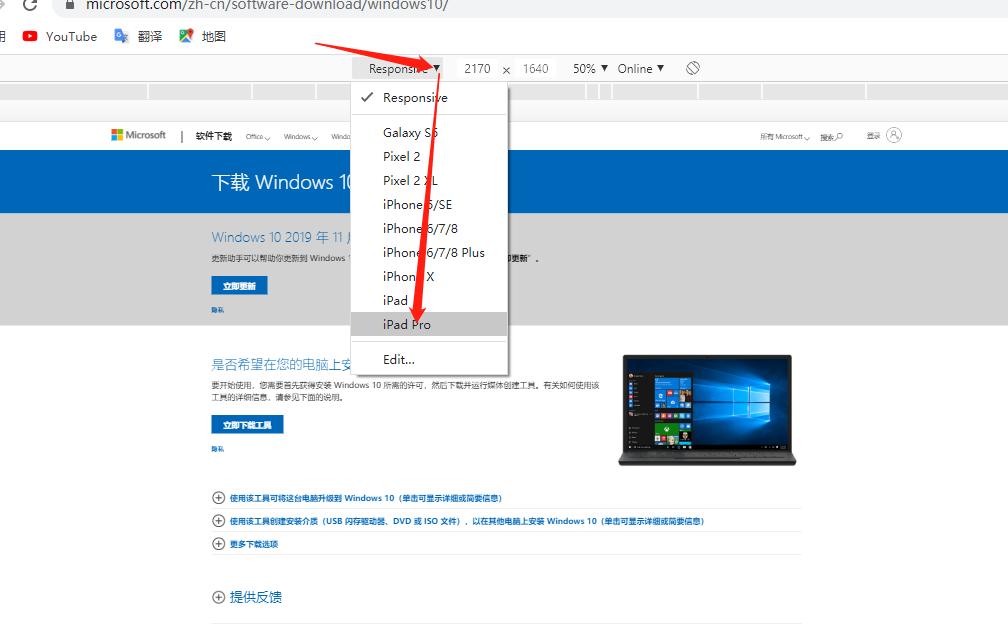Open the 地图 (Maps) bookmark
Viewport: 1008px width, 629px height.
203,36
